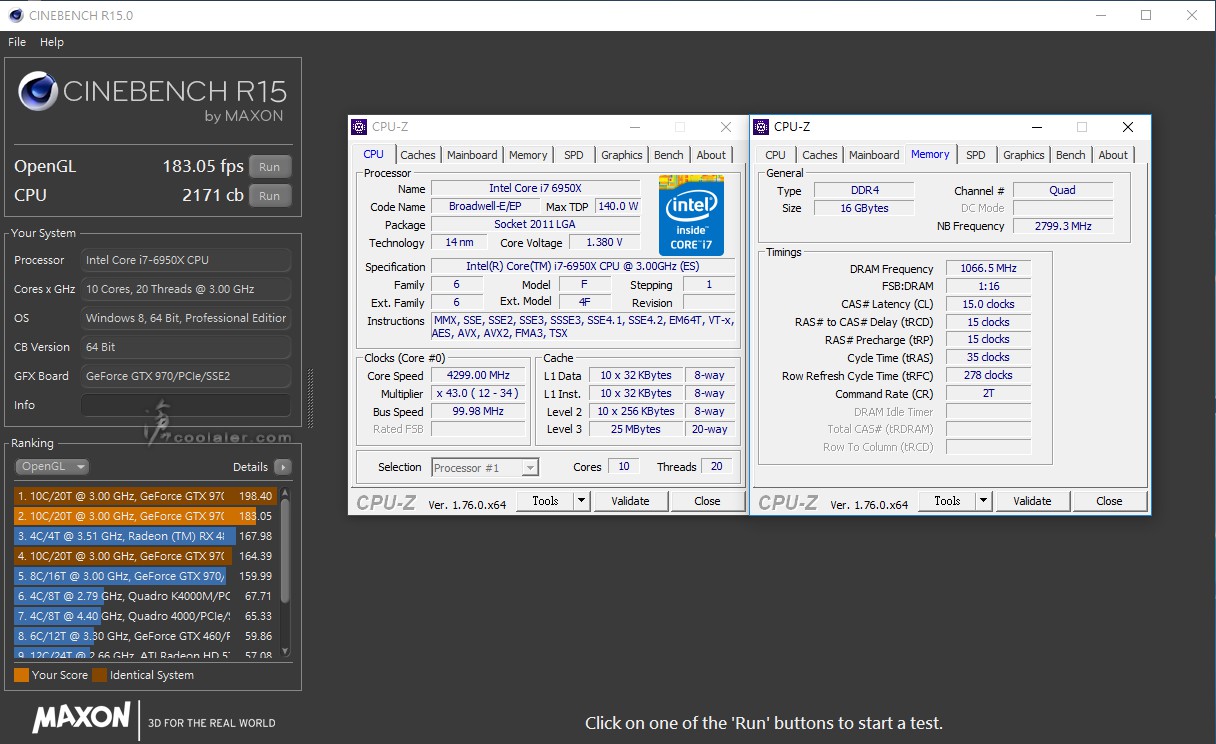
Task: Click the Tools button in the Memory window
Action: (x=947, y=501)
